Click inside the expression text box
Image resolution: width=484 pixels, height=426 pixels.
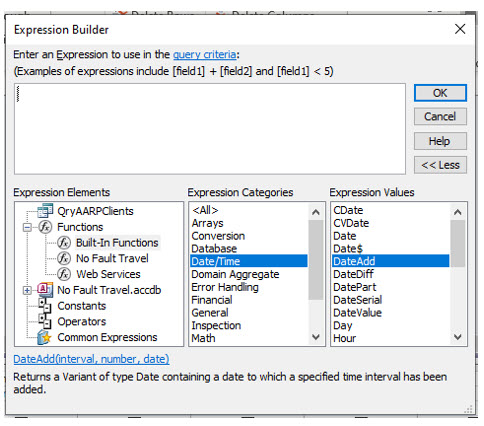(210, 129)
